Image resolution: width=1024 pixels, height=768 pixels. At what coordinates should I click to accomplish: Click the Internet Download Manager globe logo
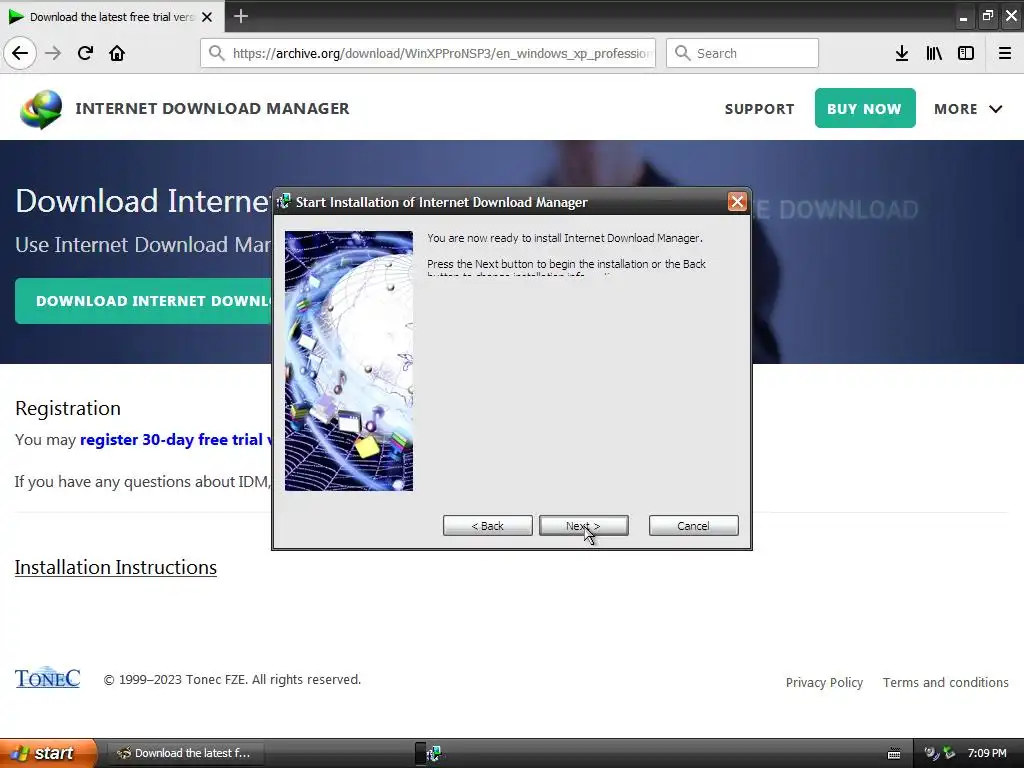[x=41, y=109]
